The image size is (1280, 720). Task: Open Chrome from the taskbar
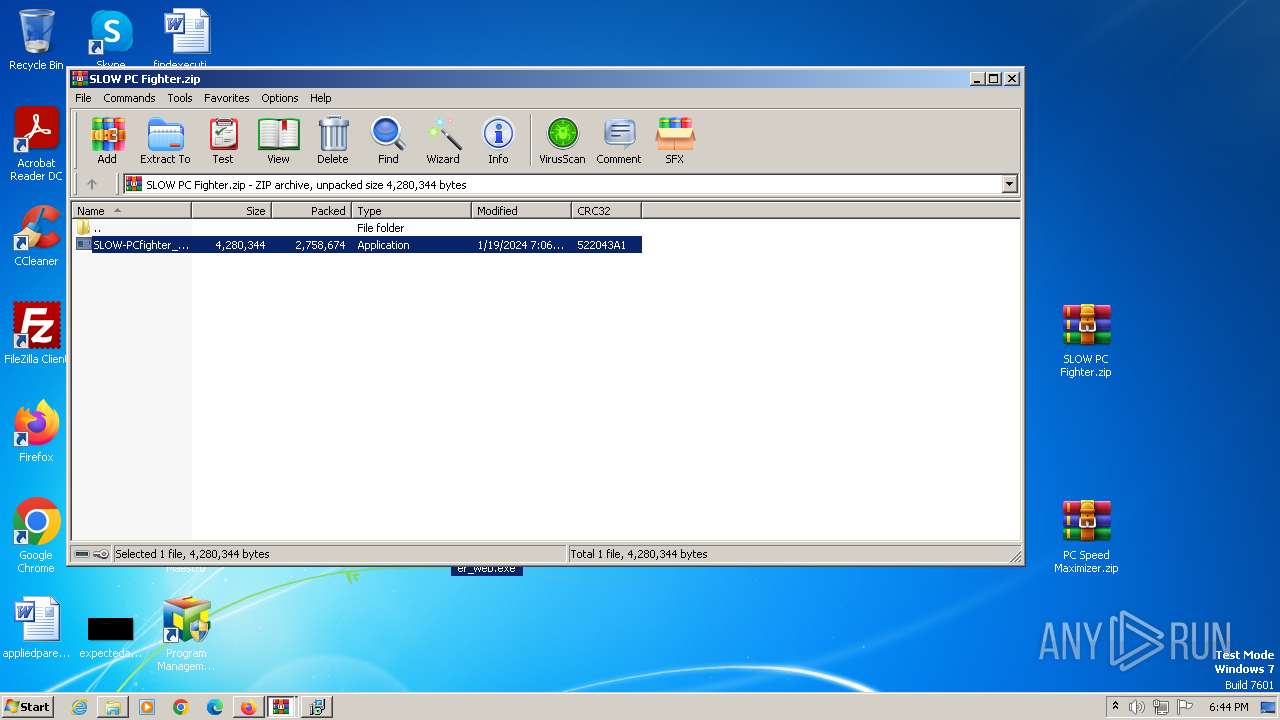[181, 707]
